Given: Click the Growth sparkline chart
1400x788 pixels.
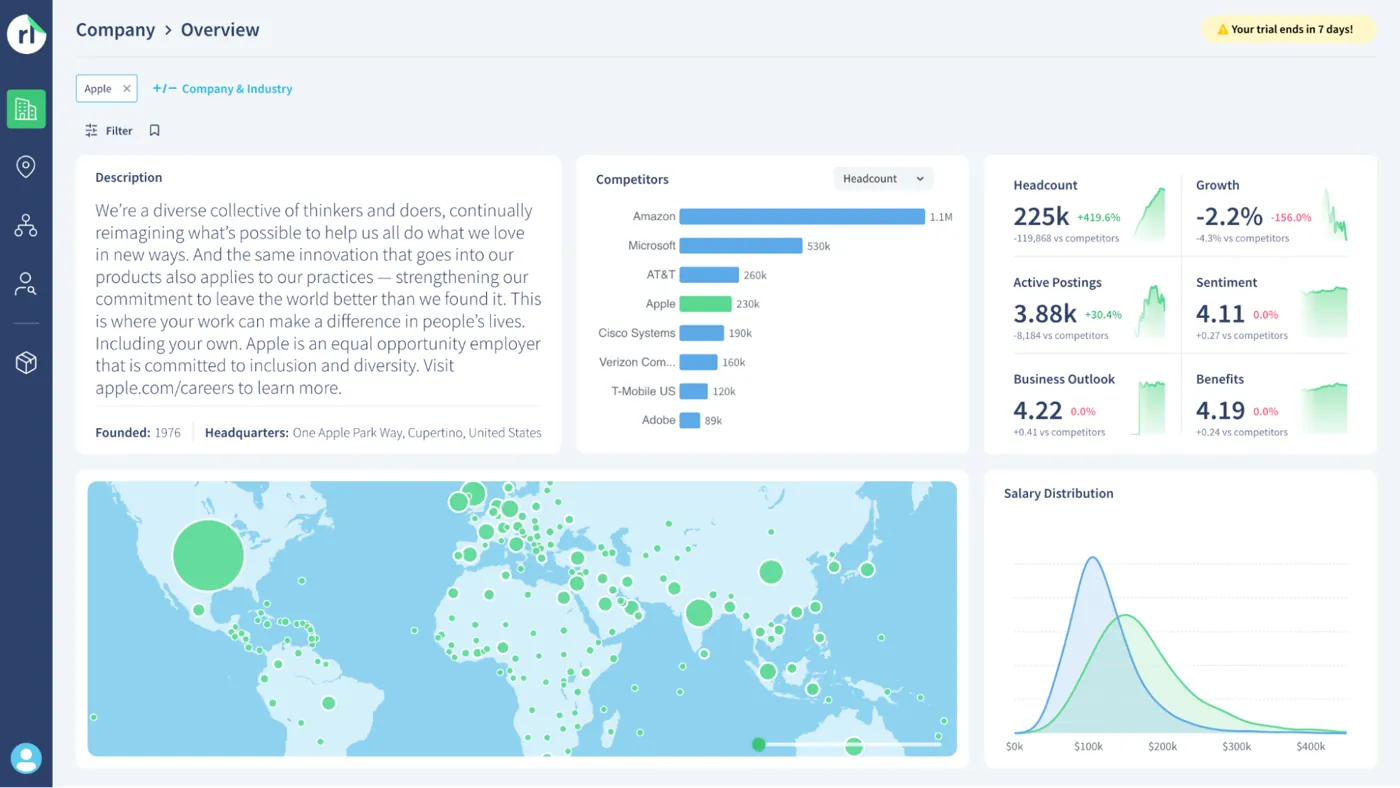Looking at the screenshot, I should coord(1336,214).
